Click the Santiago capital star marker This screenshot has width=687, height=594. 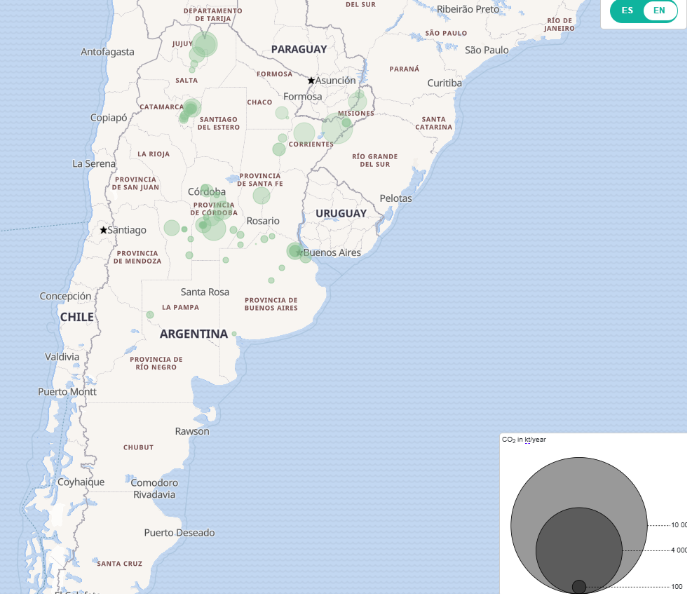tap(103, 230)
